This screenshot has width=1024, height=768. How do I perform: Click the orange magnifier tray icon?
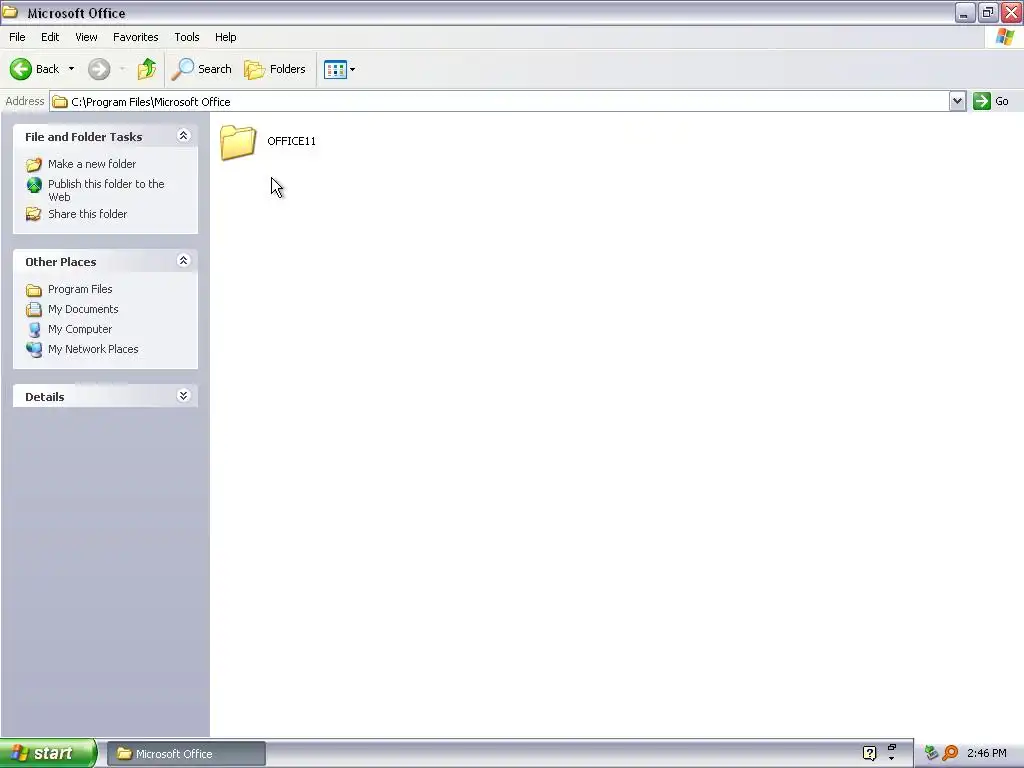point(950,753)
